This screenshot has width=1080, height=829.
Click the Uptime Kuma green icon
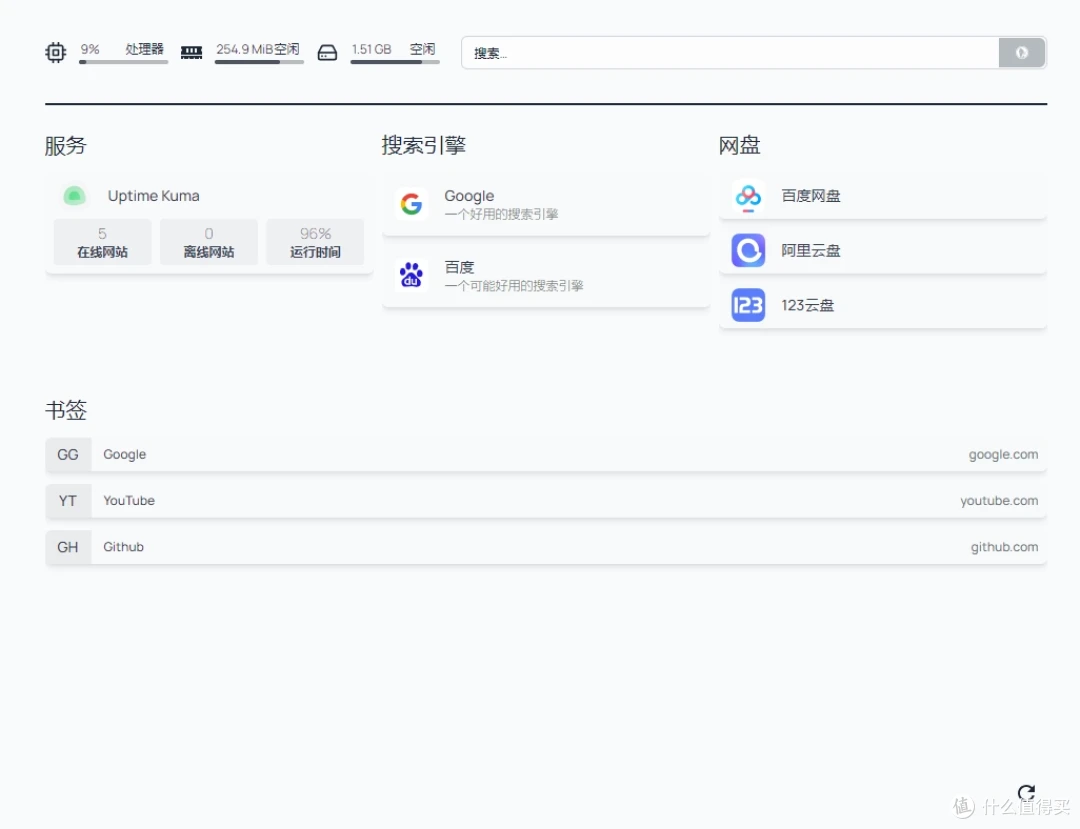74,196
